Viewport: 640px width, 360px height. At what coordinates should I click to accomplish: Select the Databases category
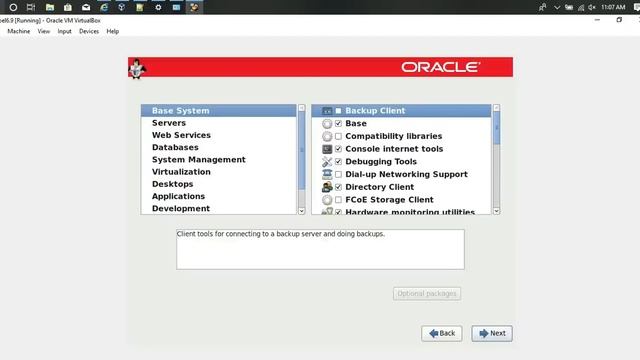point(219,147)
